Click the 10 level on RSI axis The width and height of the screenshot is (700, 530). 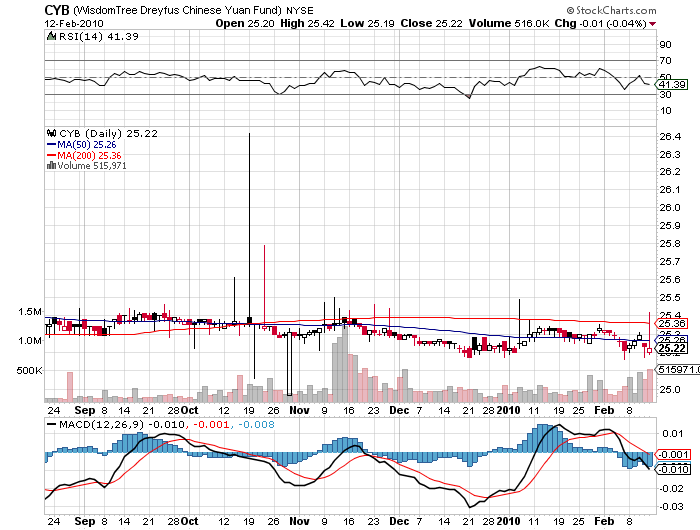pos(665,110)
